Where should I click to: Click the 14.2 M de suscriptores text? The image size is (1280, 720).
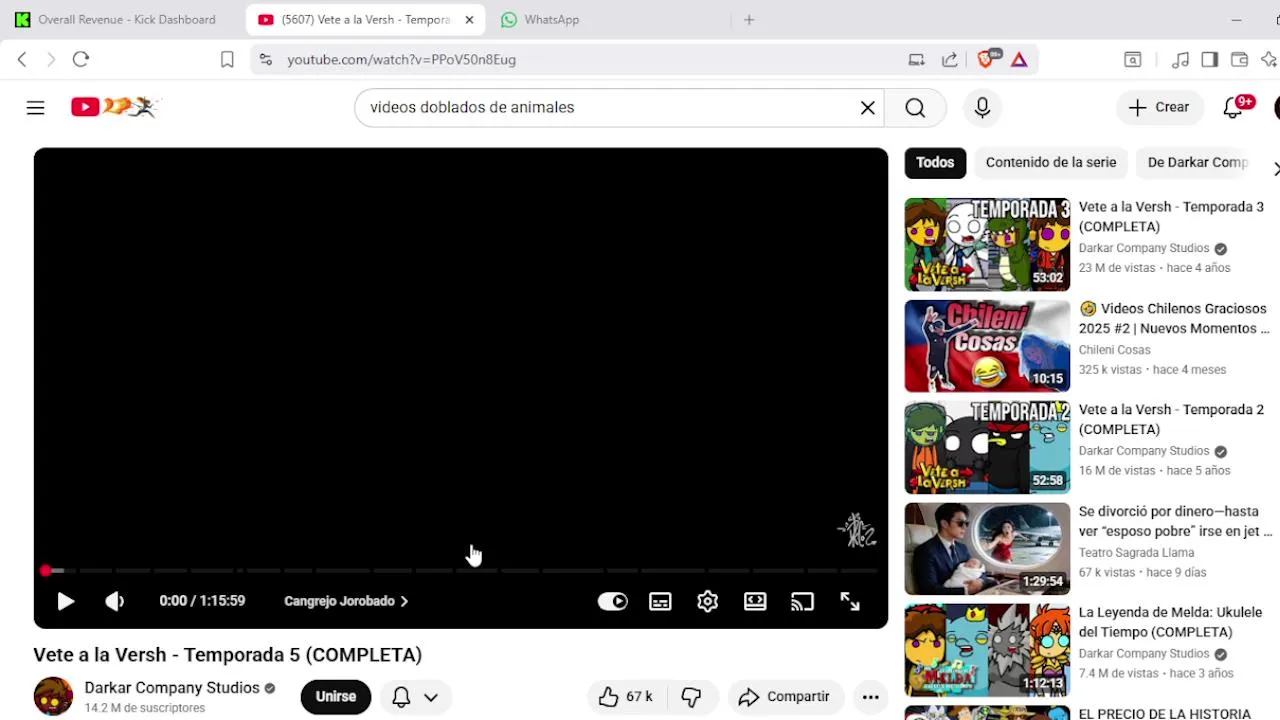click(145, 708)
